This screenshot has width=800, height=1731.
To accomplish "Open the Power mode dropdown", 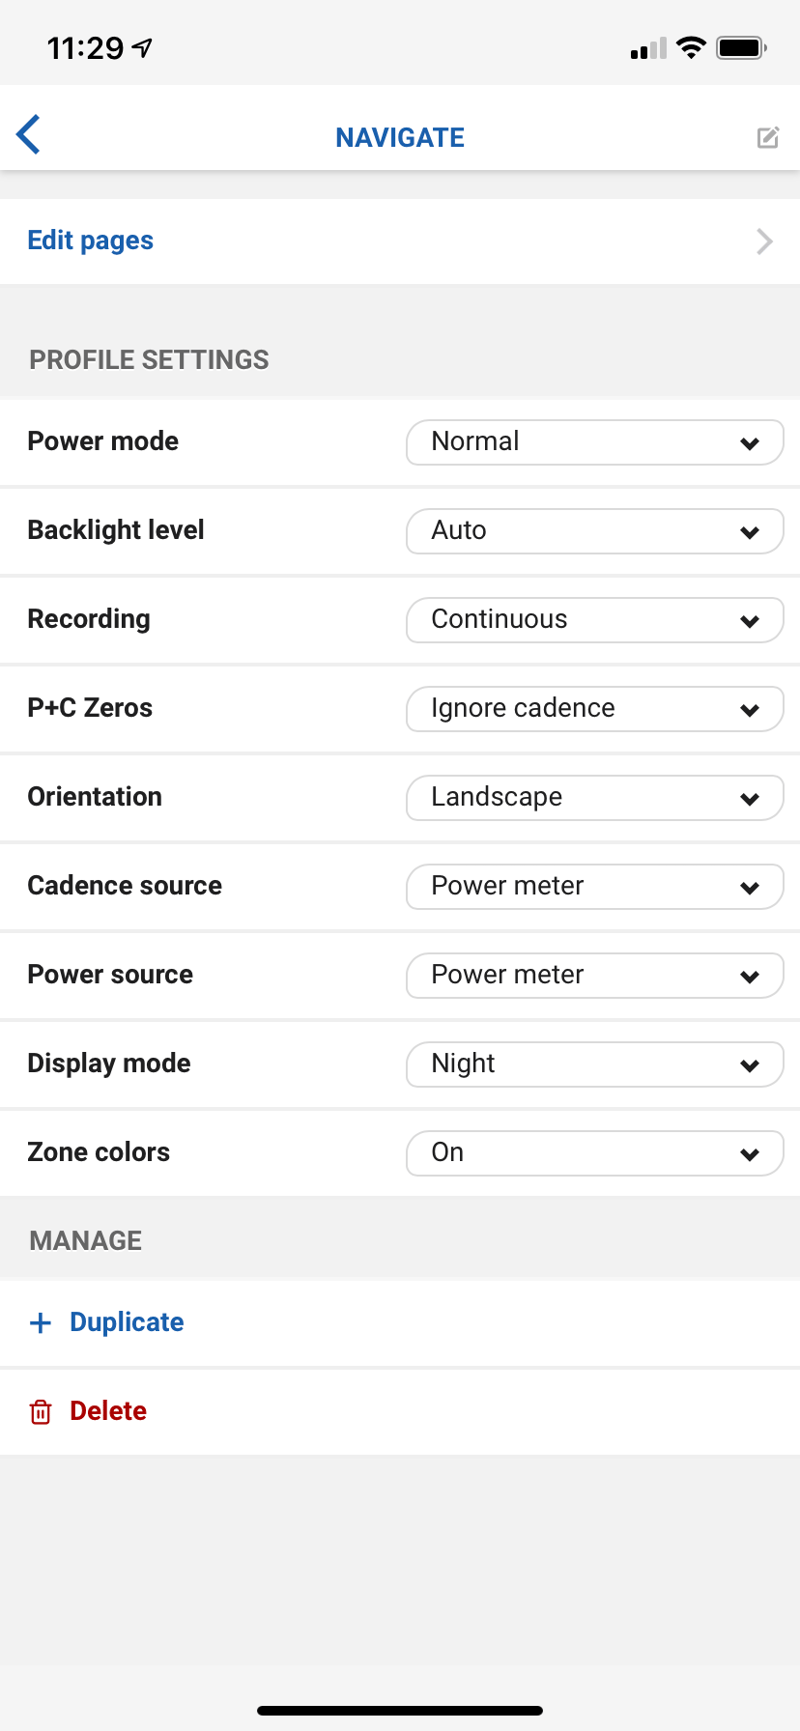I will (594, 442).
